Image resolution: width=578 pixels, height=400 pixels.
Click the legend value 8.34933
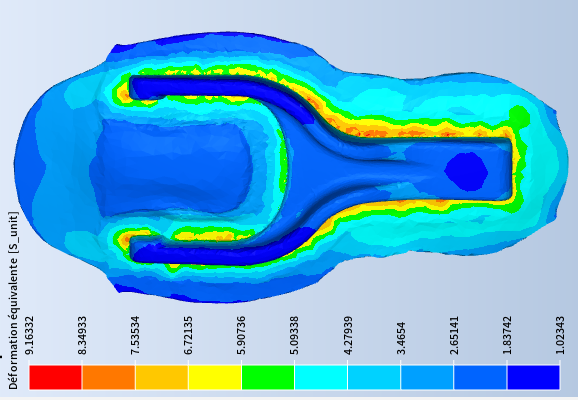tap(82, 335)
